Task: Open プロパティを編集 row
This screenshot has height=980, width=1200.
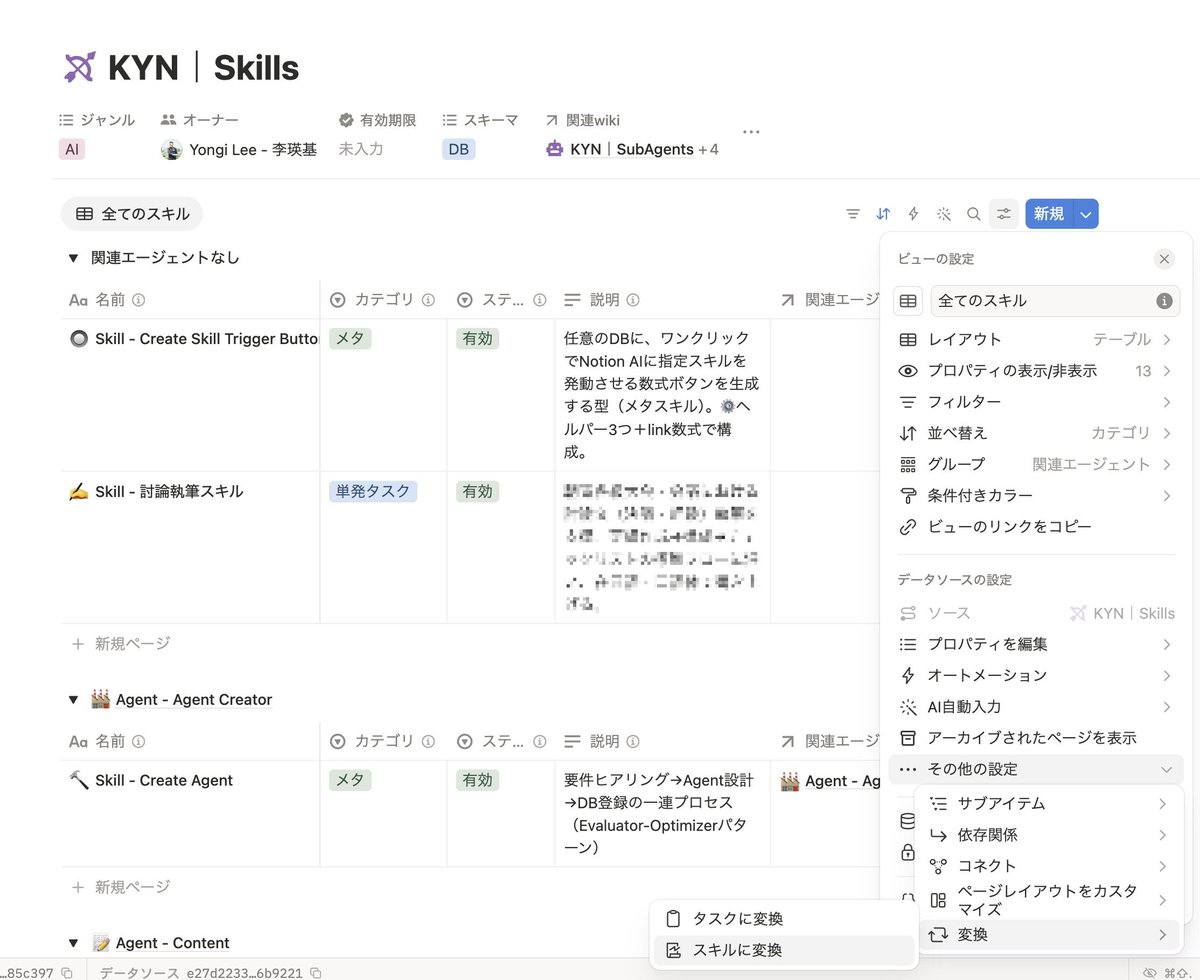Action: (x=1035, y=645)
